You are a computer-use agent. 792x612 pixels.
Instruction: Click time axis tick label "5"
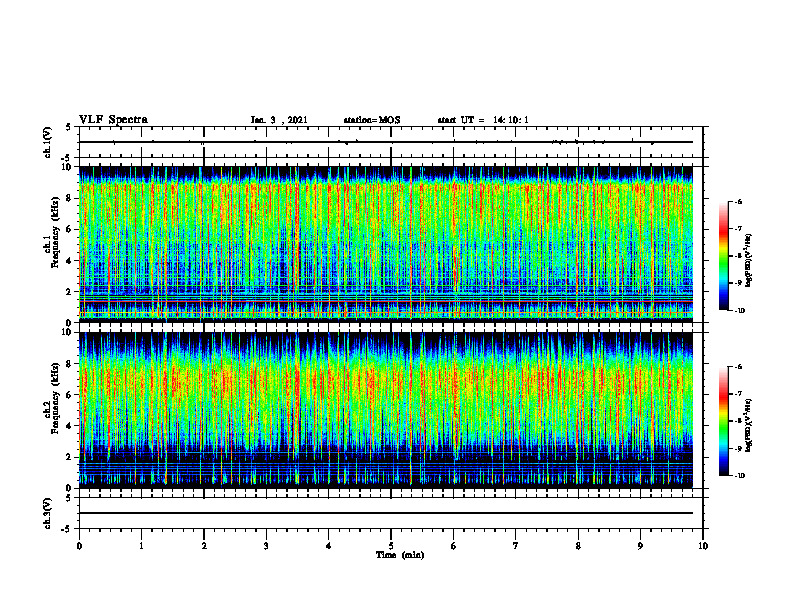point(391,546)
